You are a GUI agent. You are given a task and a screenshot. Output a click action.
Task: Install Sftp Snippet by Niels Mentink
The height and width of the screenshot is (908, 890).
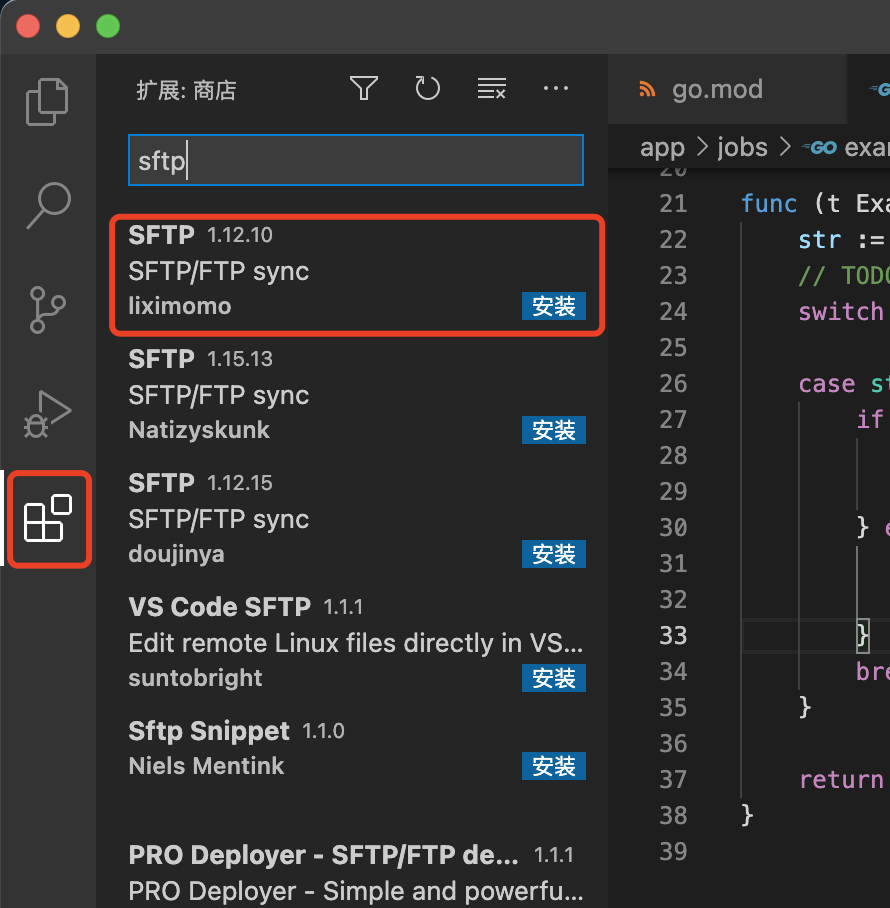pyautogui.click(x=554, y=766)
